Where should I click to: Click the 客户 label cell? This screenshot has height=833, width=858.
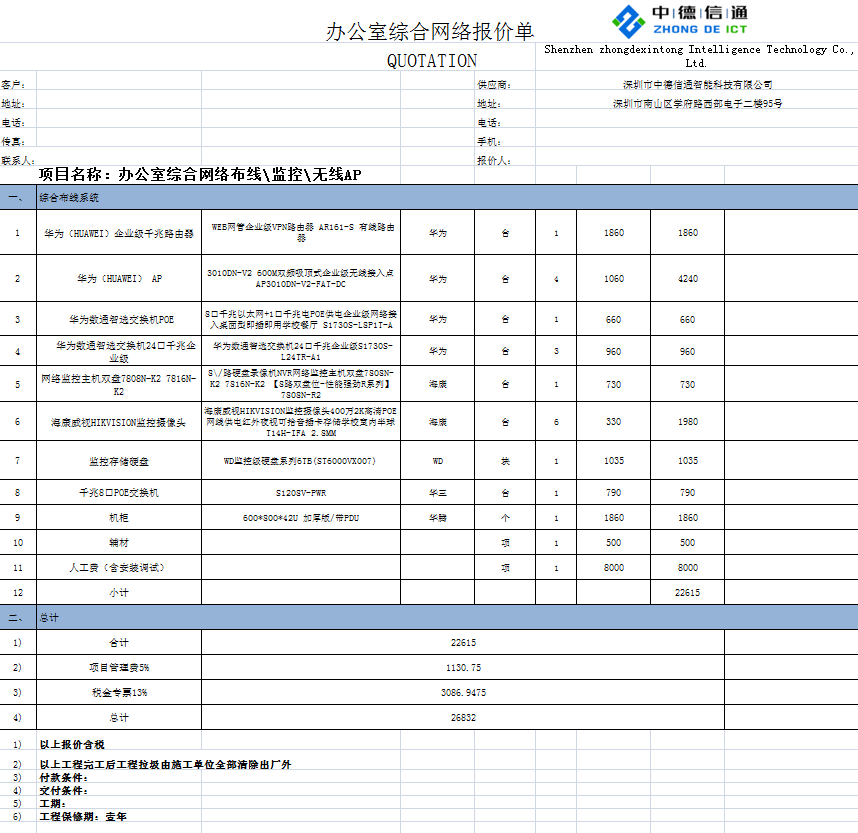[x=14, y=85]
